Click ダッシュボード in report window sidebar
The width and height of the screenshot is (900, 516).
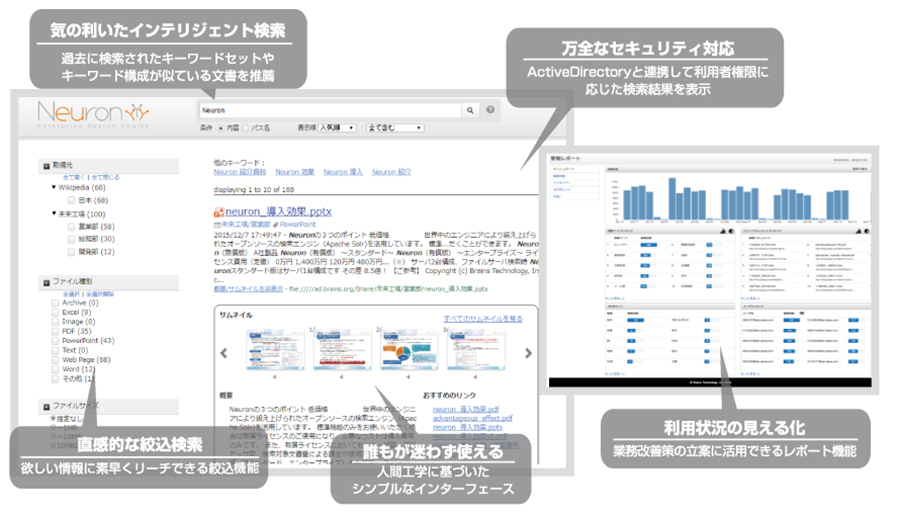pyautogui.click(x=563, y=169)
